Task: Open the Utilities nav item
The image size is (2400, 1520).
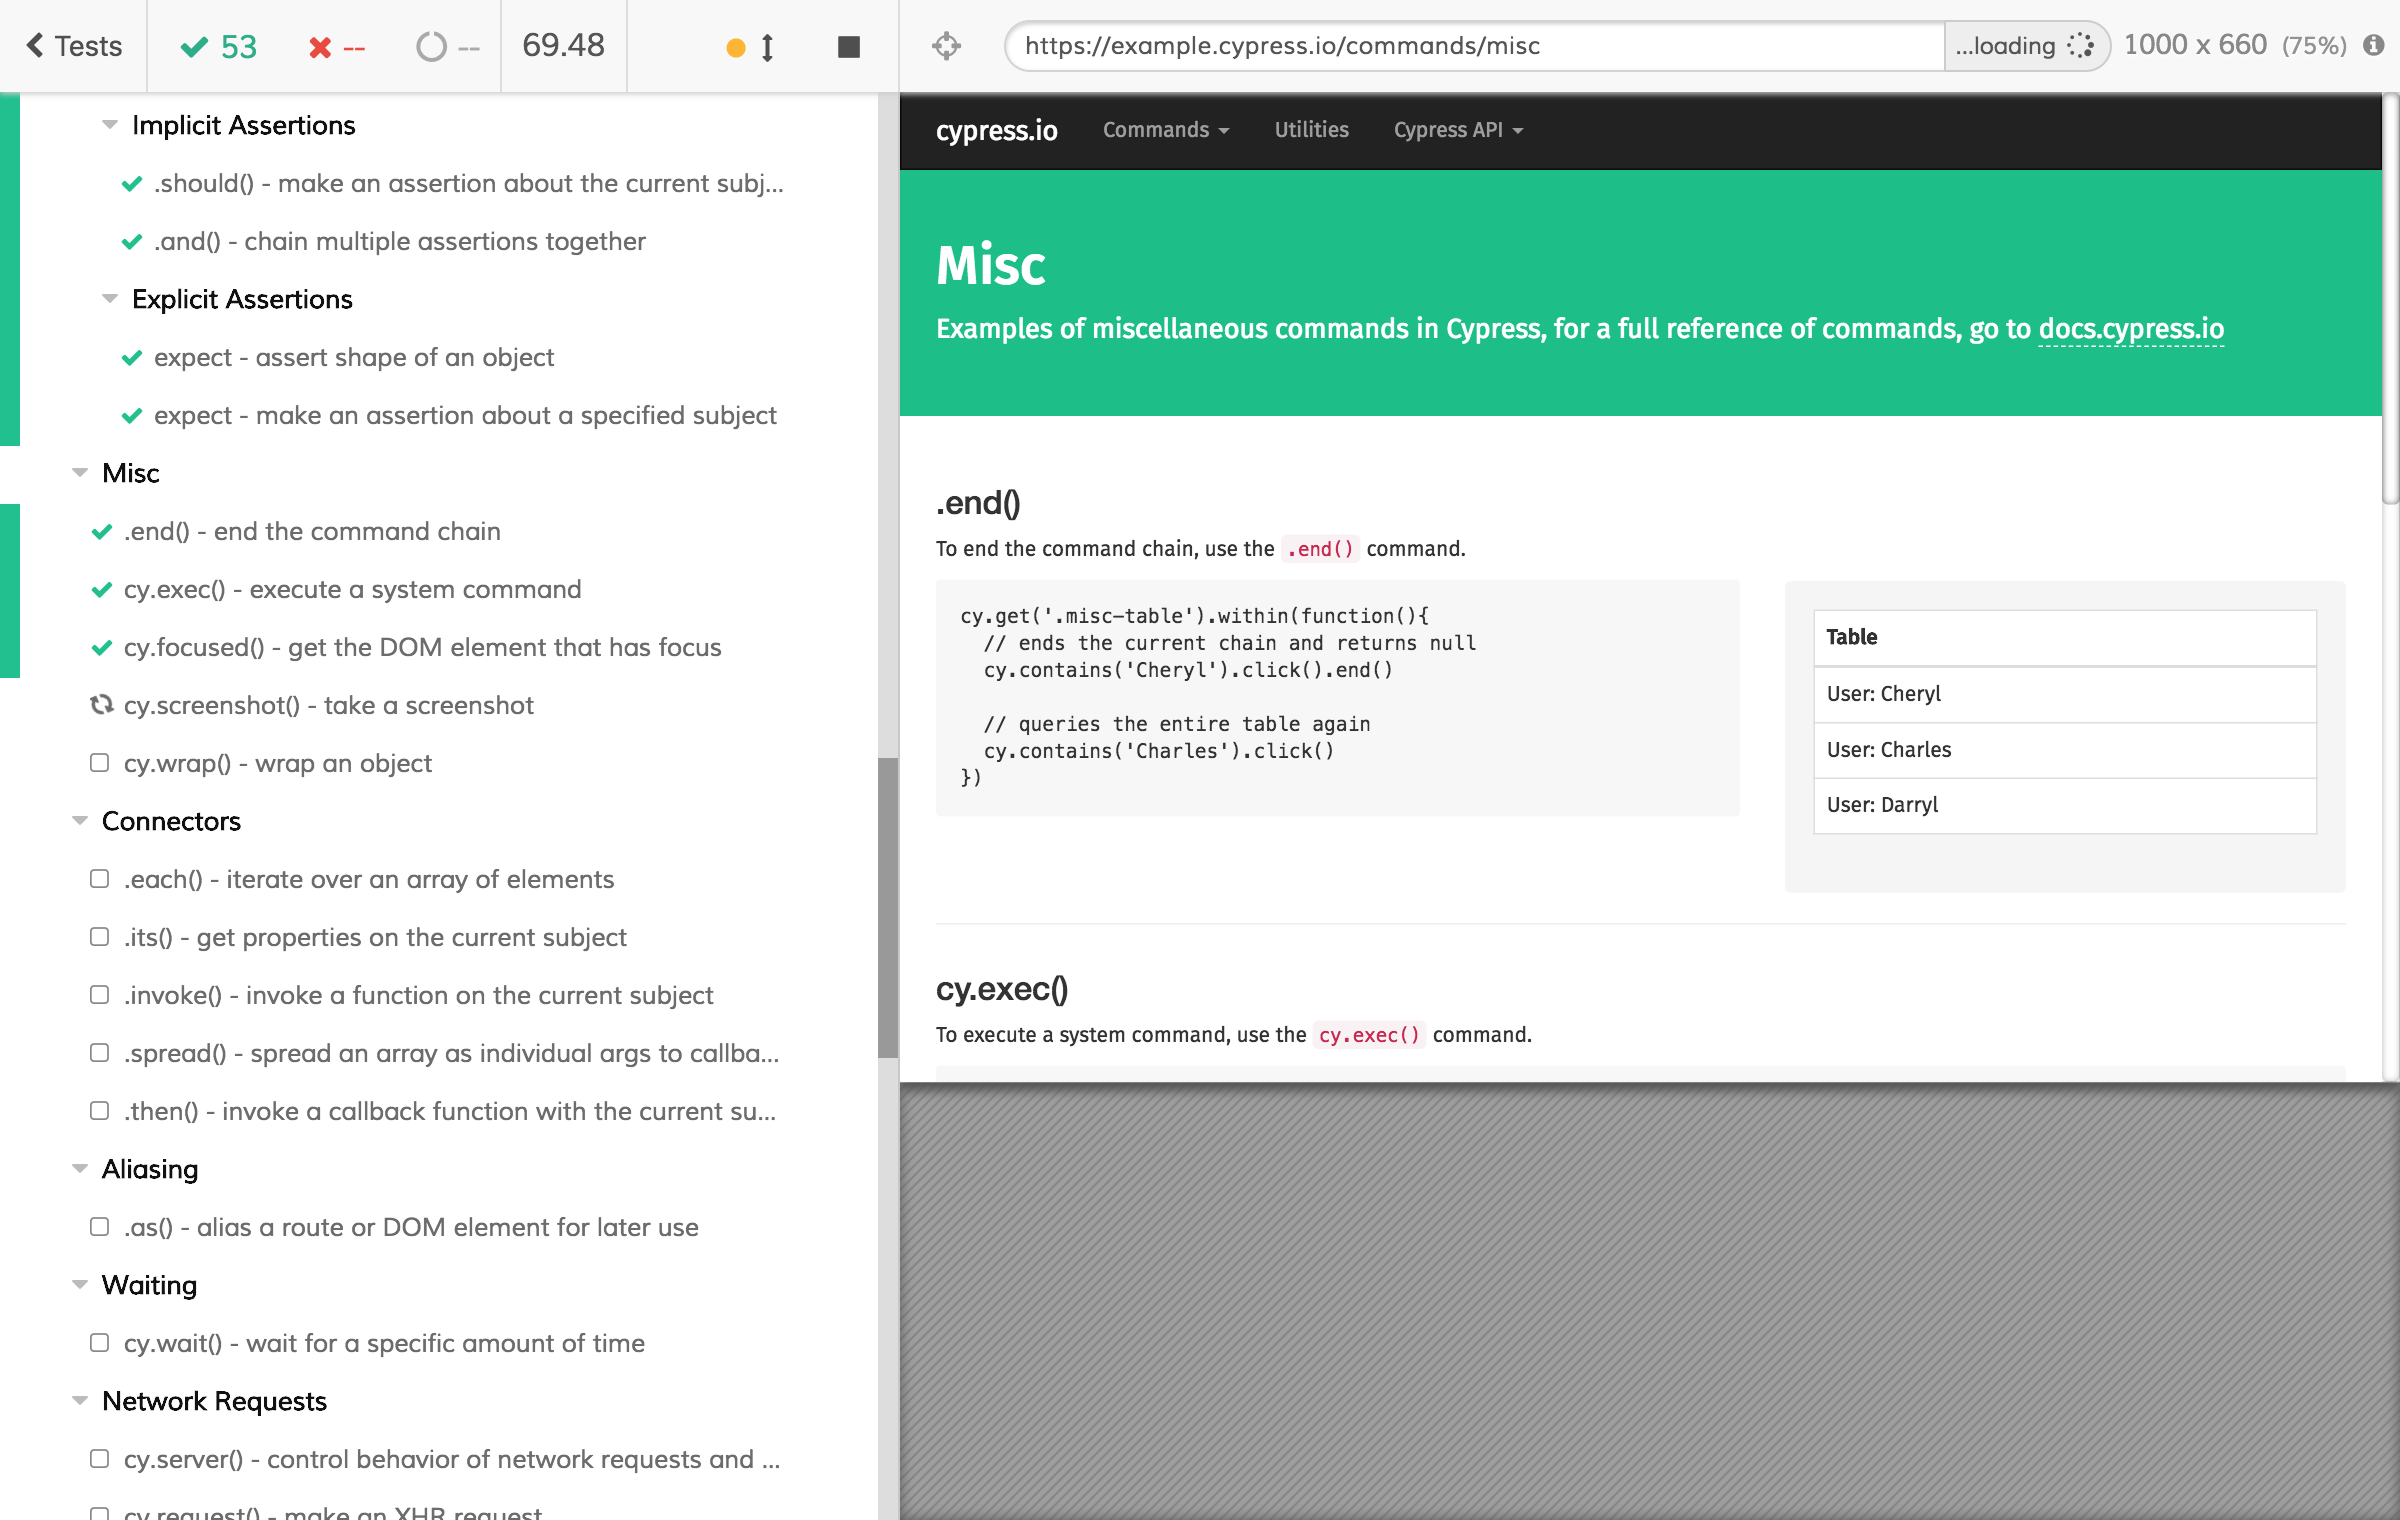Action: 1310,130
